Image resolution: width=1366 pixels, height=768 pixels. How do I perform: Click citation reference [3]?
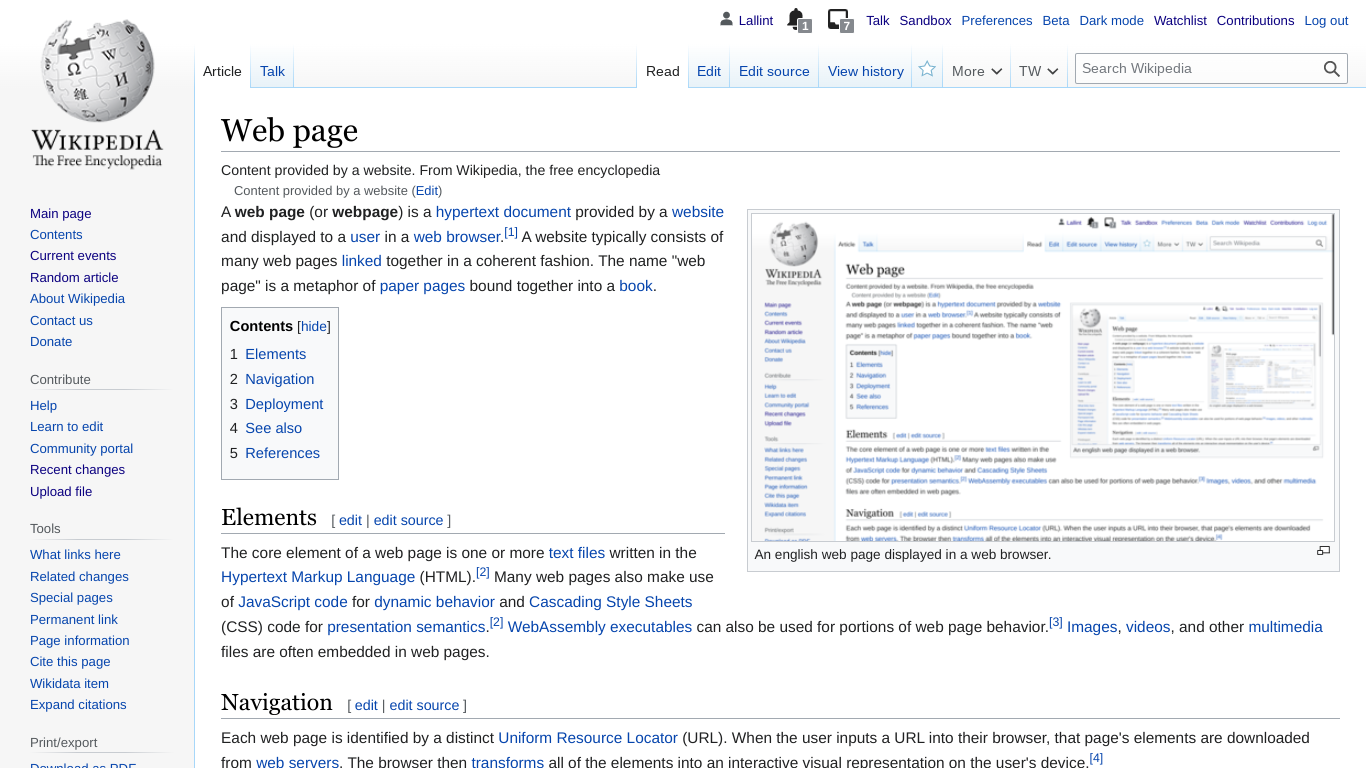pyautogui.click(x=1055, y=622)
